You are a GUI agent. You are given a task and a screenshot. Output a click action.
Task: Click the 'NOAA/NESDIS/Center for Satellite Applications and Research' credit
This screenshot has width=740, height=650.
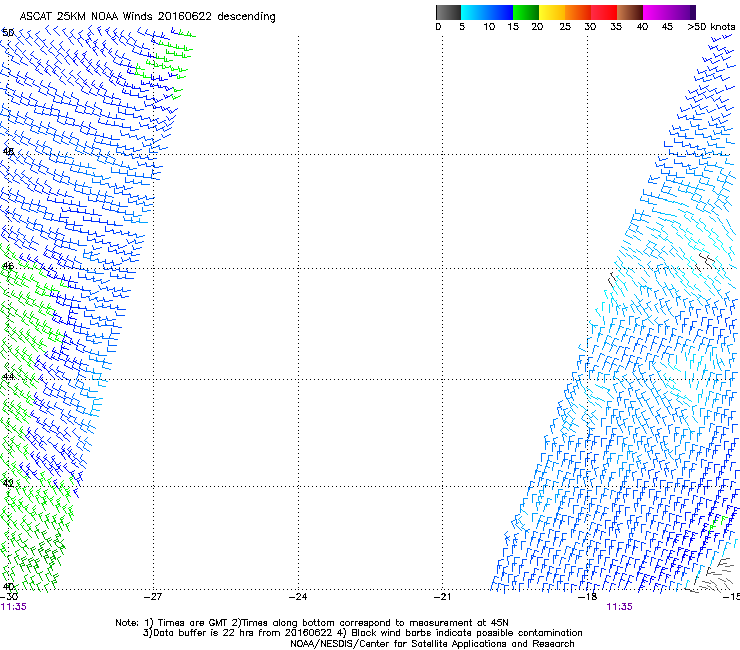click(432, 644)
